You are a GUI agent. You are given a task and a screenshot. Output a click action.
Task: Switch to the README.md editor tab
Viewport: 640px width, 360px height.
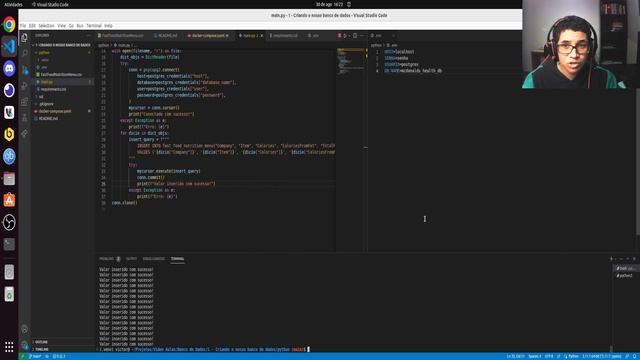pos(166,36)
